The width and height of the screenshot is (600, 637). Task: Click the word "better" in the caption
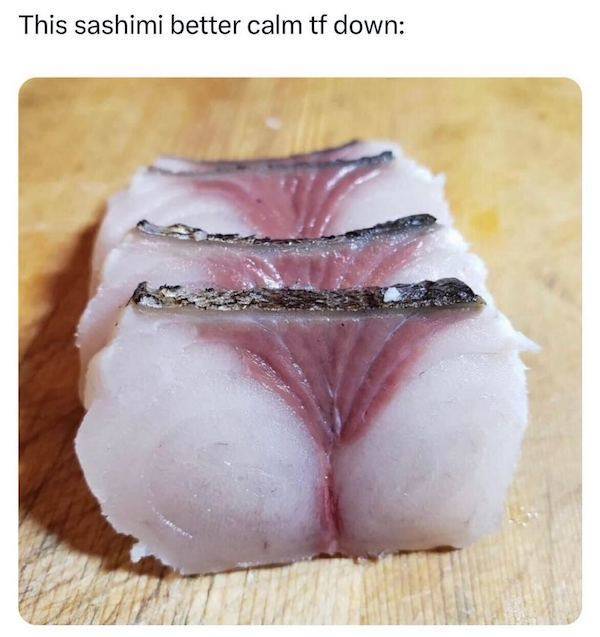click(x=205, y=25)
